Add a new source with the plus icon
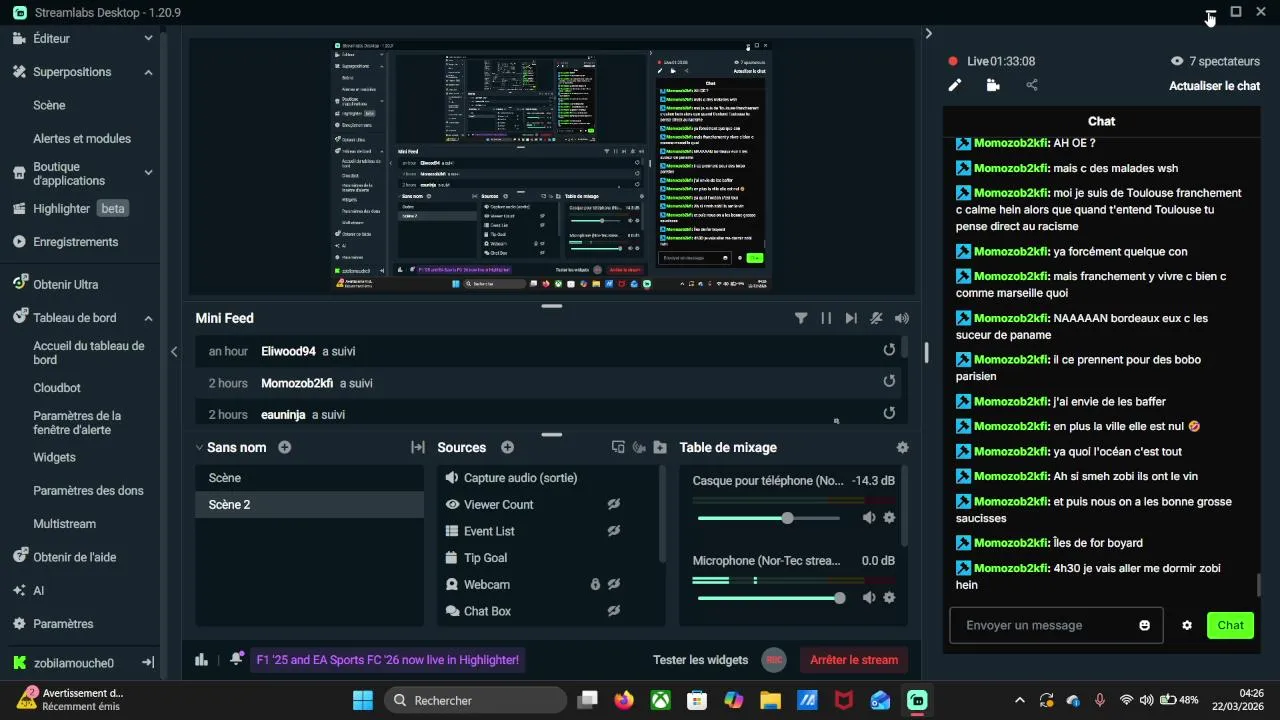This screenshot has width=1280, height=720. [507, 447]
